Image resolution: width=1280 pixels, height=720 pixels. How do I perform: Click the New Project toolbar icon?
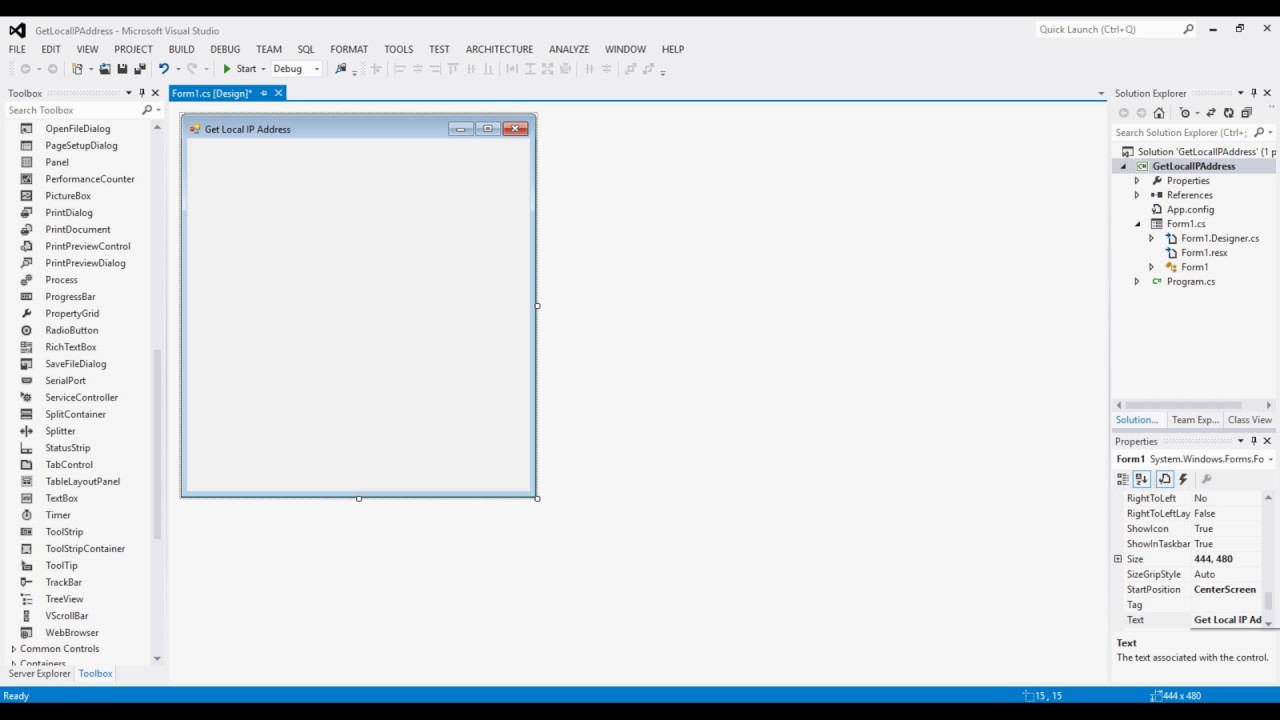click(77, 69)
